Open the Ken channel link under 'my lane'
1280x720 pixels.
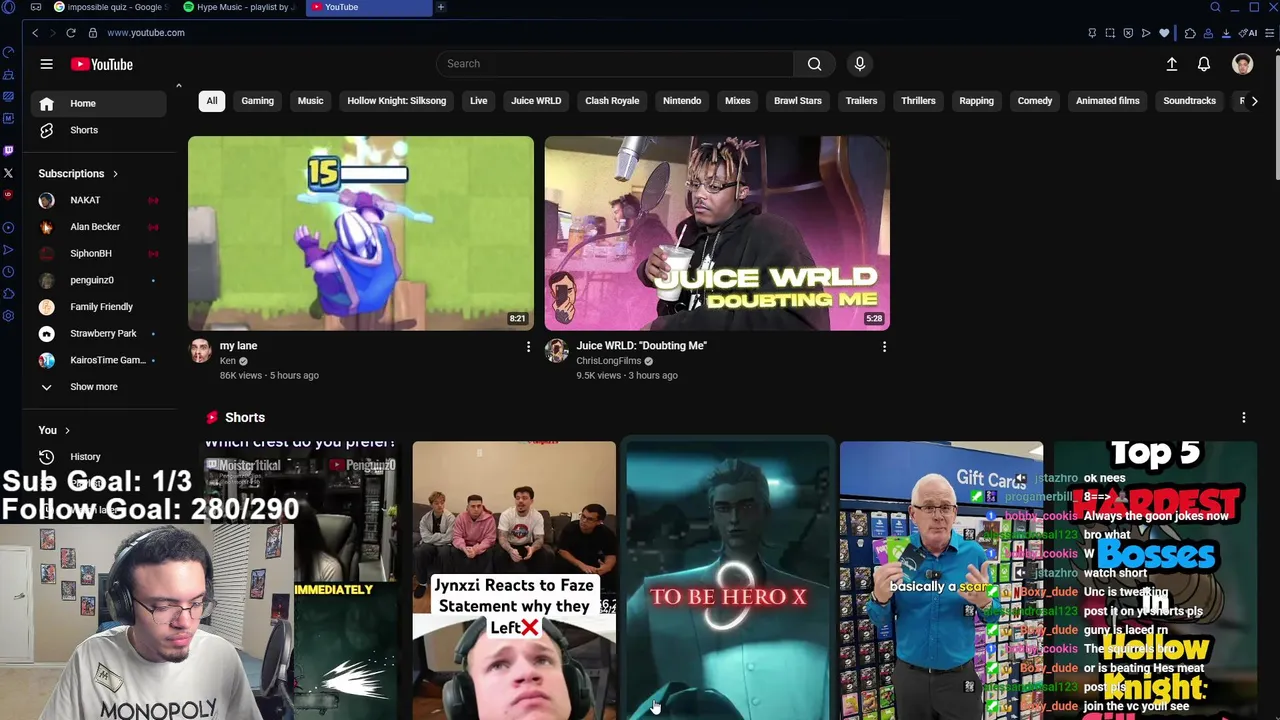coord(228,361)
